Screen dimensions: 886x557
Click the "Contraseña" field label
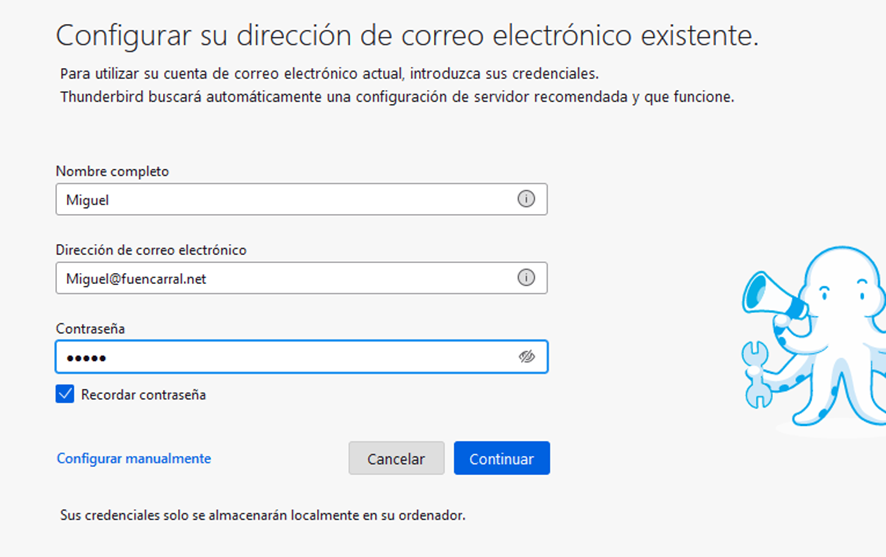pyautogui.click(x=90, y=328)
